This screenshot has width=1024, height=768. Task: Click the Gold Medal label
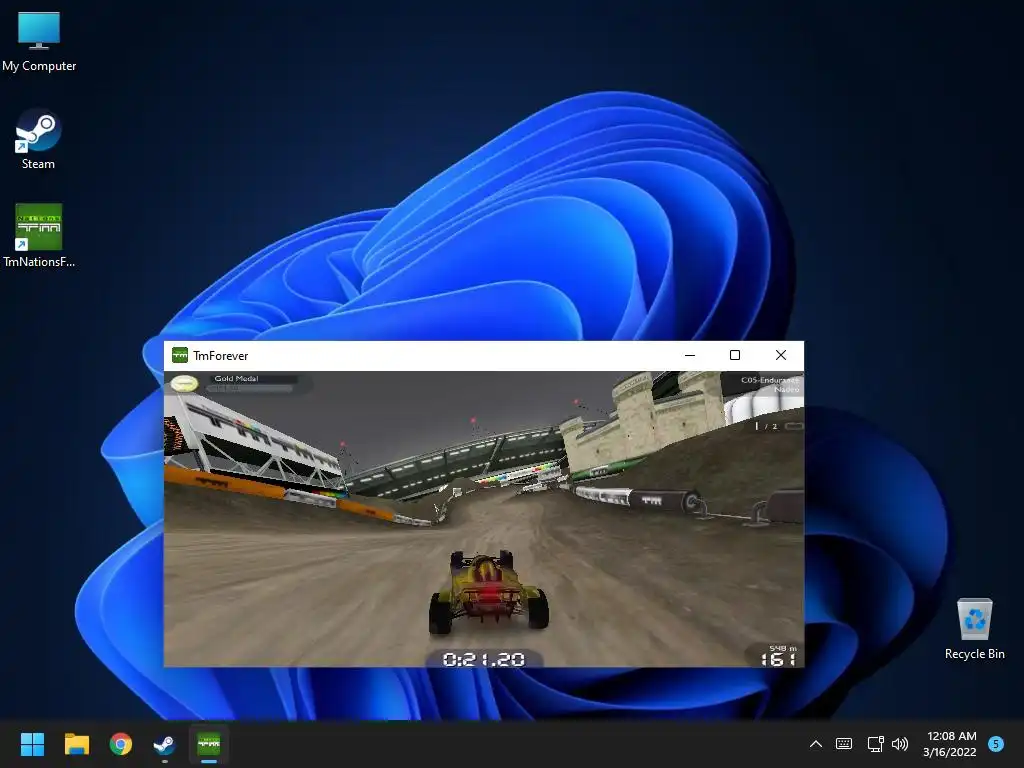click(236, 379)
